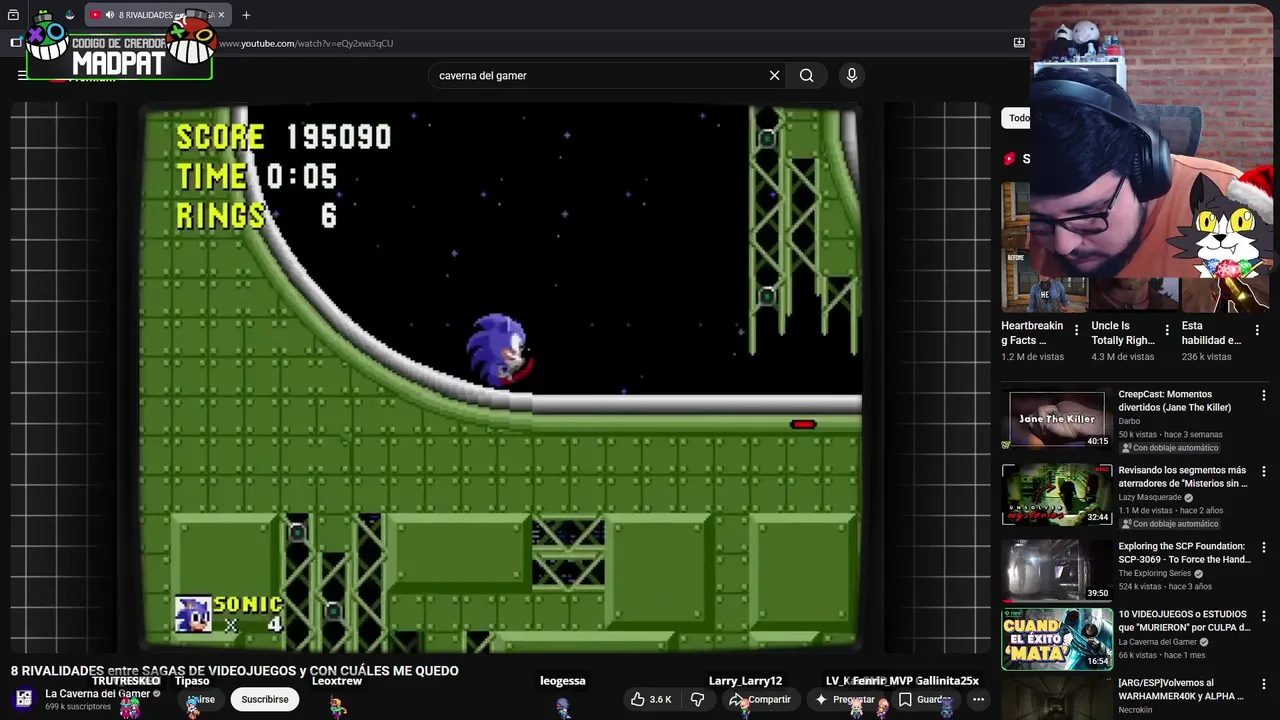The width and height of the screenshot is (1280, 720).
Task: Open options menu for 10 VIDEOJUEGOS video
Action: tap(1264, 616)
